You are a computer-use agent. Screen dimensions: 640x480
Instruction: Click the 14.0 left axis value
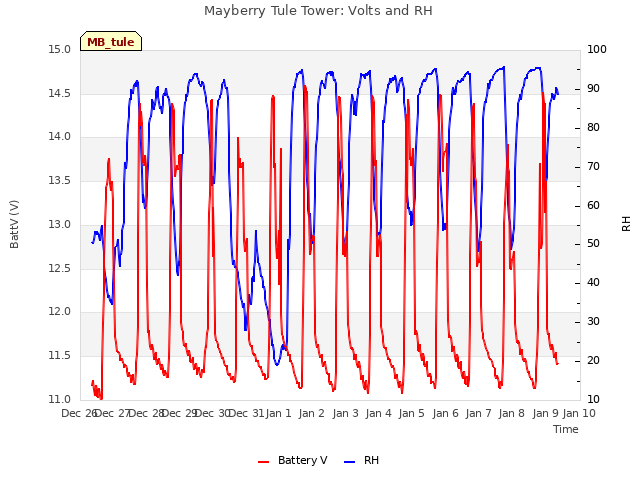tap(60, 137)
